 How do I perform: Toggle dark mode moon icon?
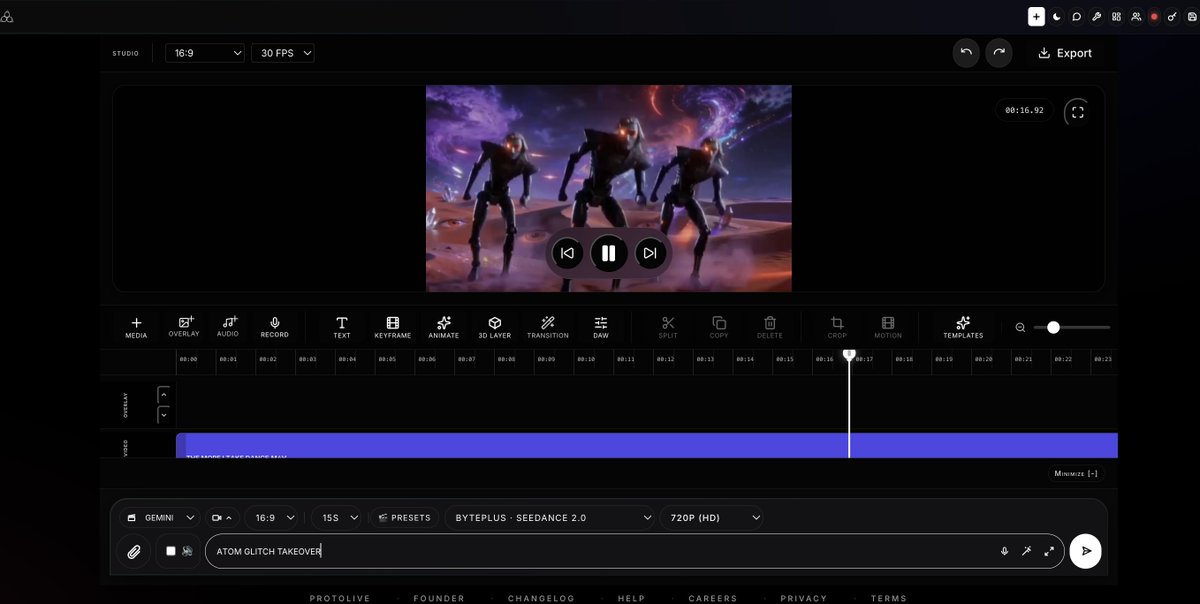[1057, 17]
